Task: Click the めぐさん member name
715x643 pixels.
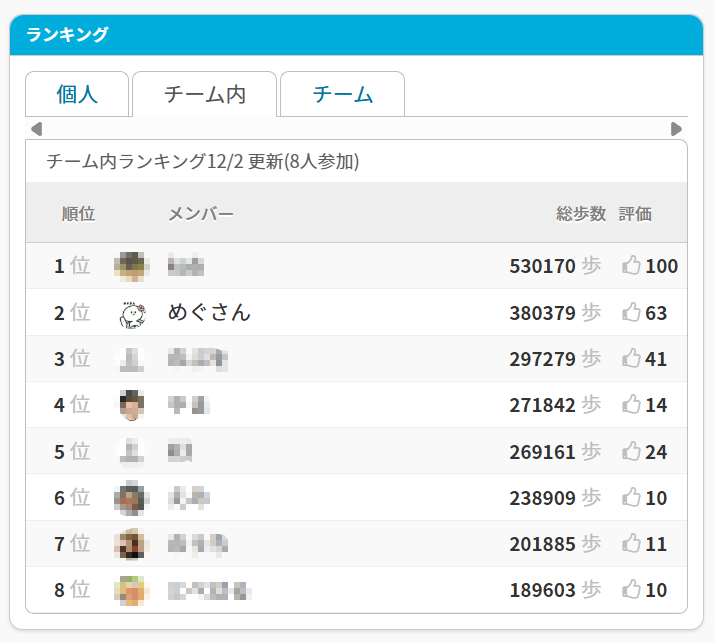Action: (209, 313)
